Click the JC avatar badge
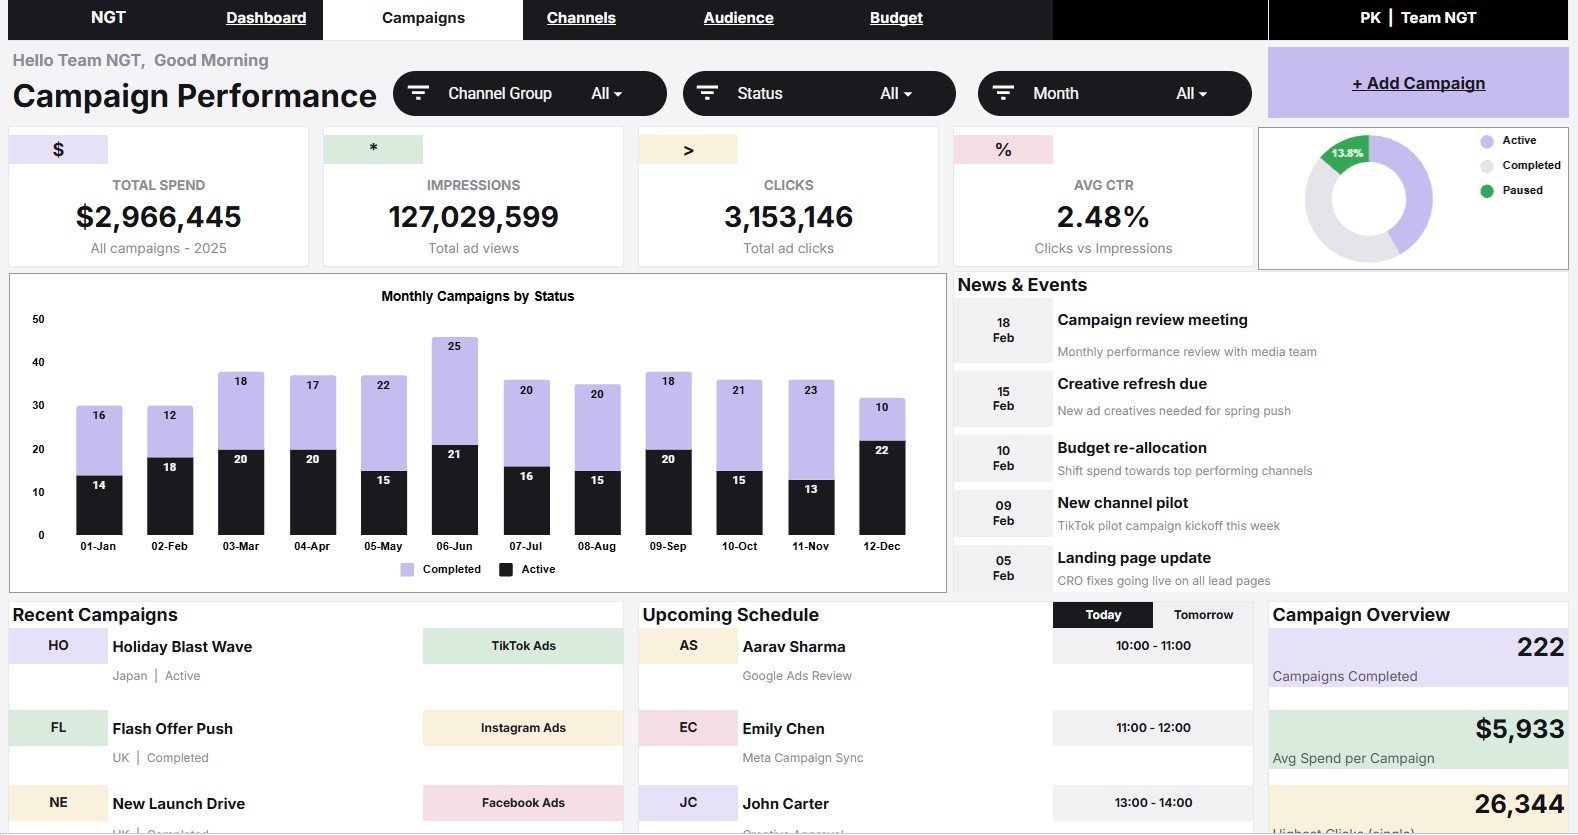This screenshot has width=1578, height=835. click(x=688, y=803)
